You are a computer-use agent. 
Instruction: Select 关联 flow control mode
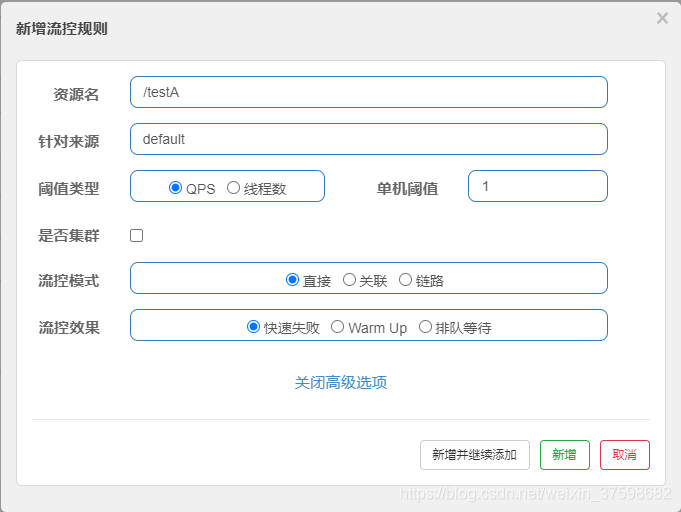pyautogui.click(x=349, y=280)
